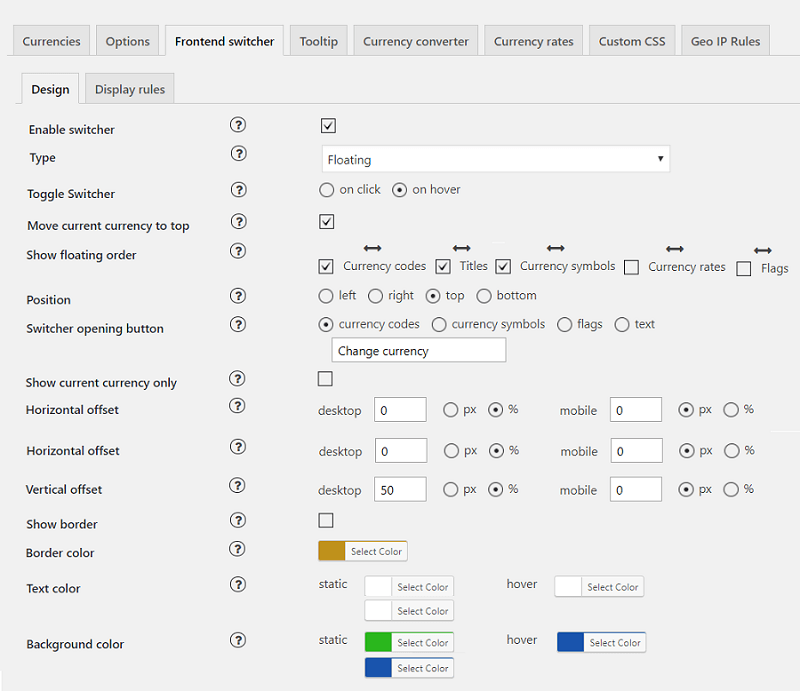Click the blue hover background color swatch
Viewport: 800px width, 691px height.
(x=570, y=642)
